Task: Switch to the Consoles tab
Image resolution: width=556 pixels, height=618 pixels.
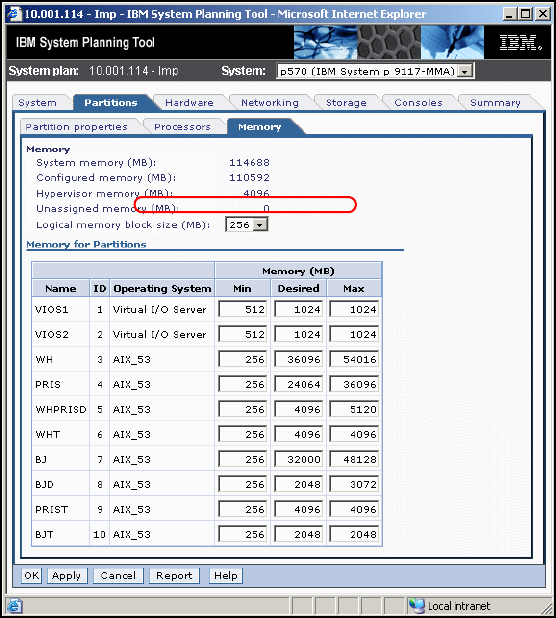Action: click(418, 102)
